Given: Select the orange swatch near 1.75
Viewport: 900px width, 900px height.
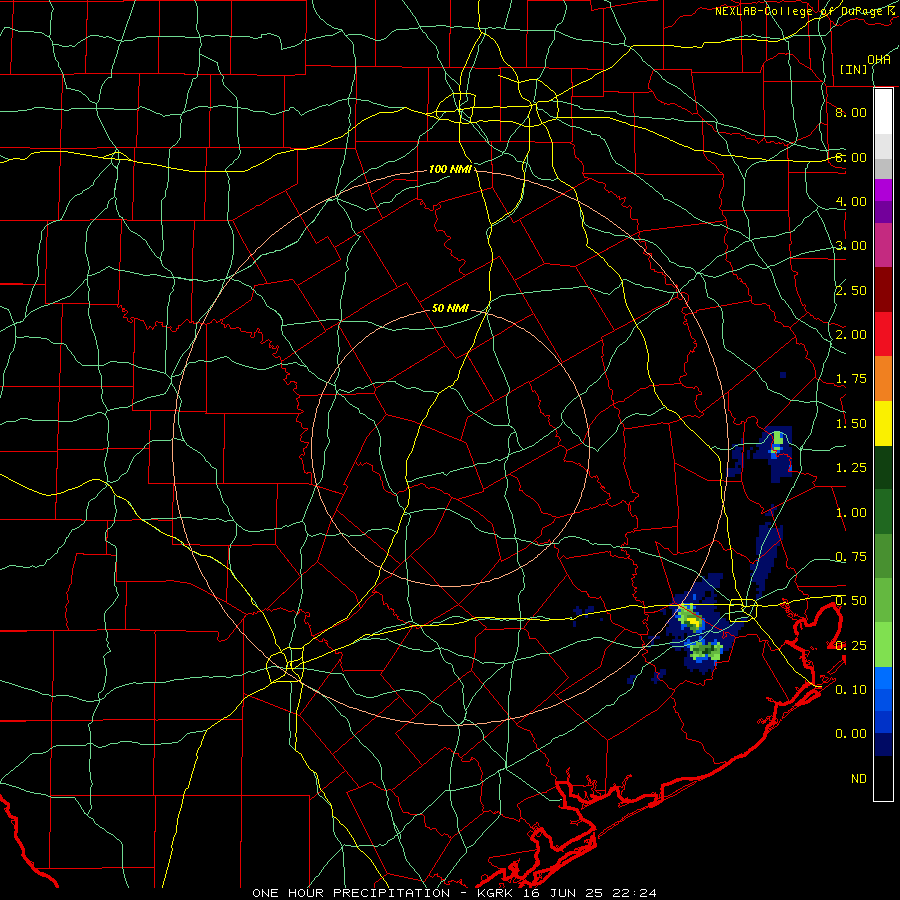Looking at the screenshot, I should tap(883, 379).
